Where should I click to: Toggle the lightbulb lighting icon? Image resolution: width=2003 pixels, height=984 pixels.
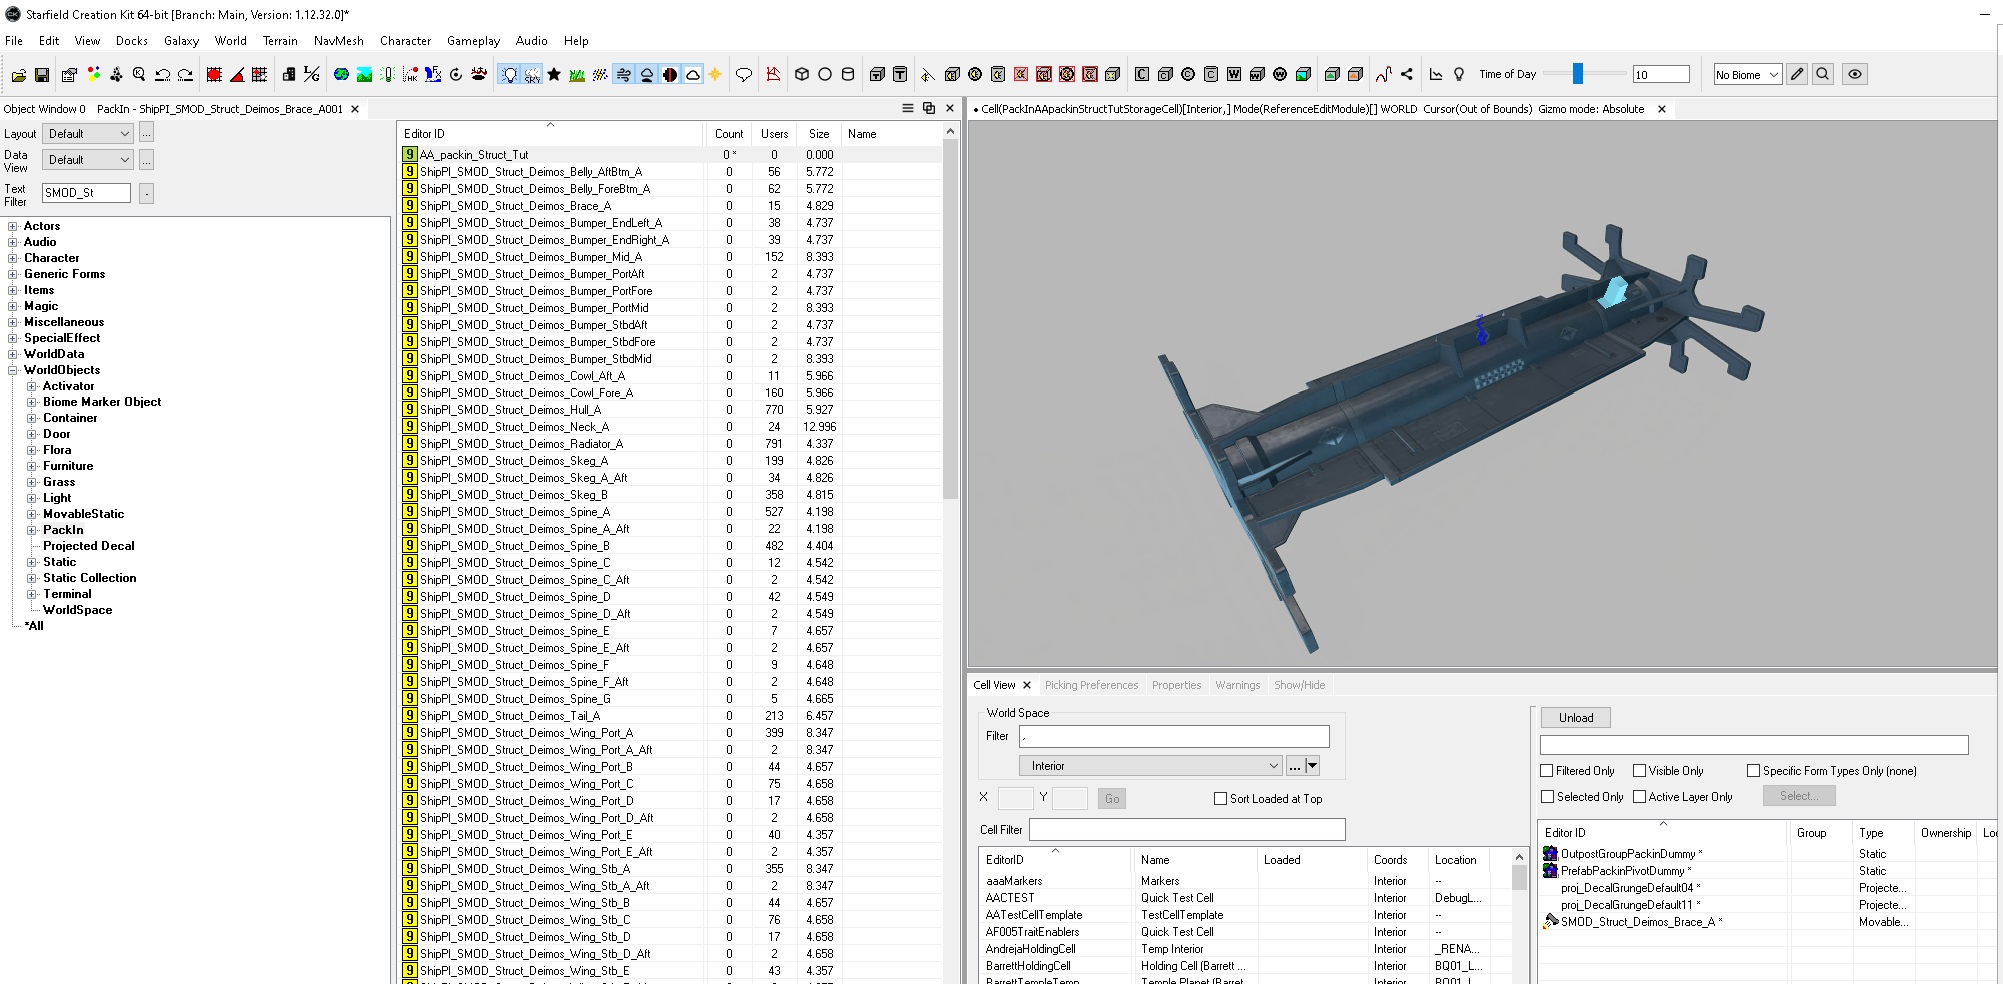point(509,74)
